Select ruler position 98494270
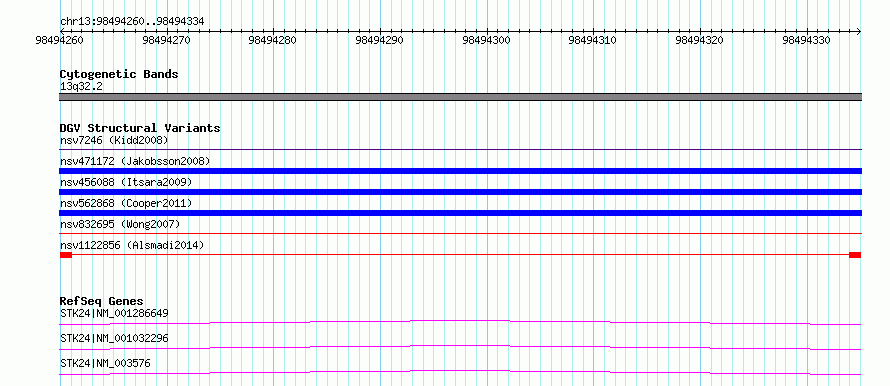The width and height of the screenshot is (890, 386). 166,40
